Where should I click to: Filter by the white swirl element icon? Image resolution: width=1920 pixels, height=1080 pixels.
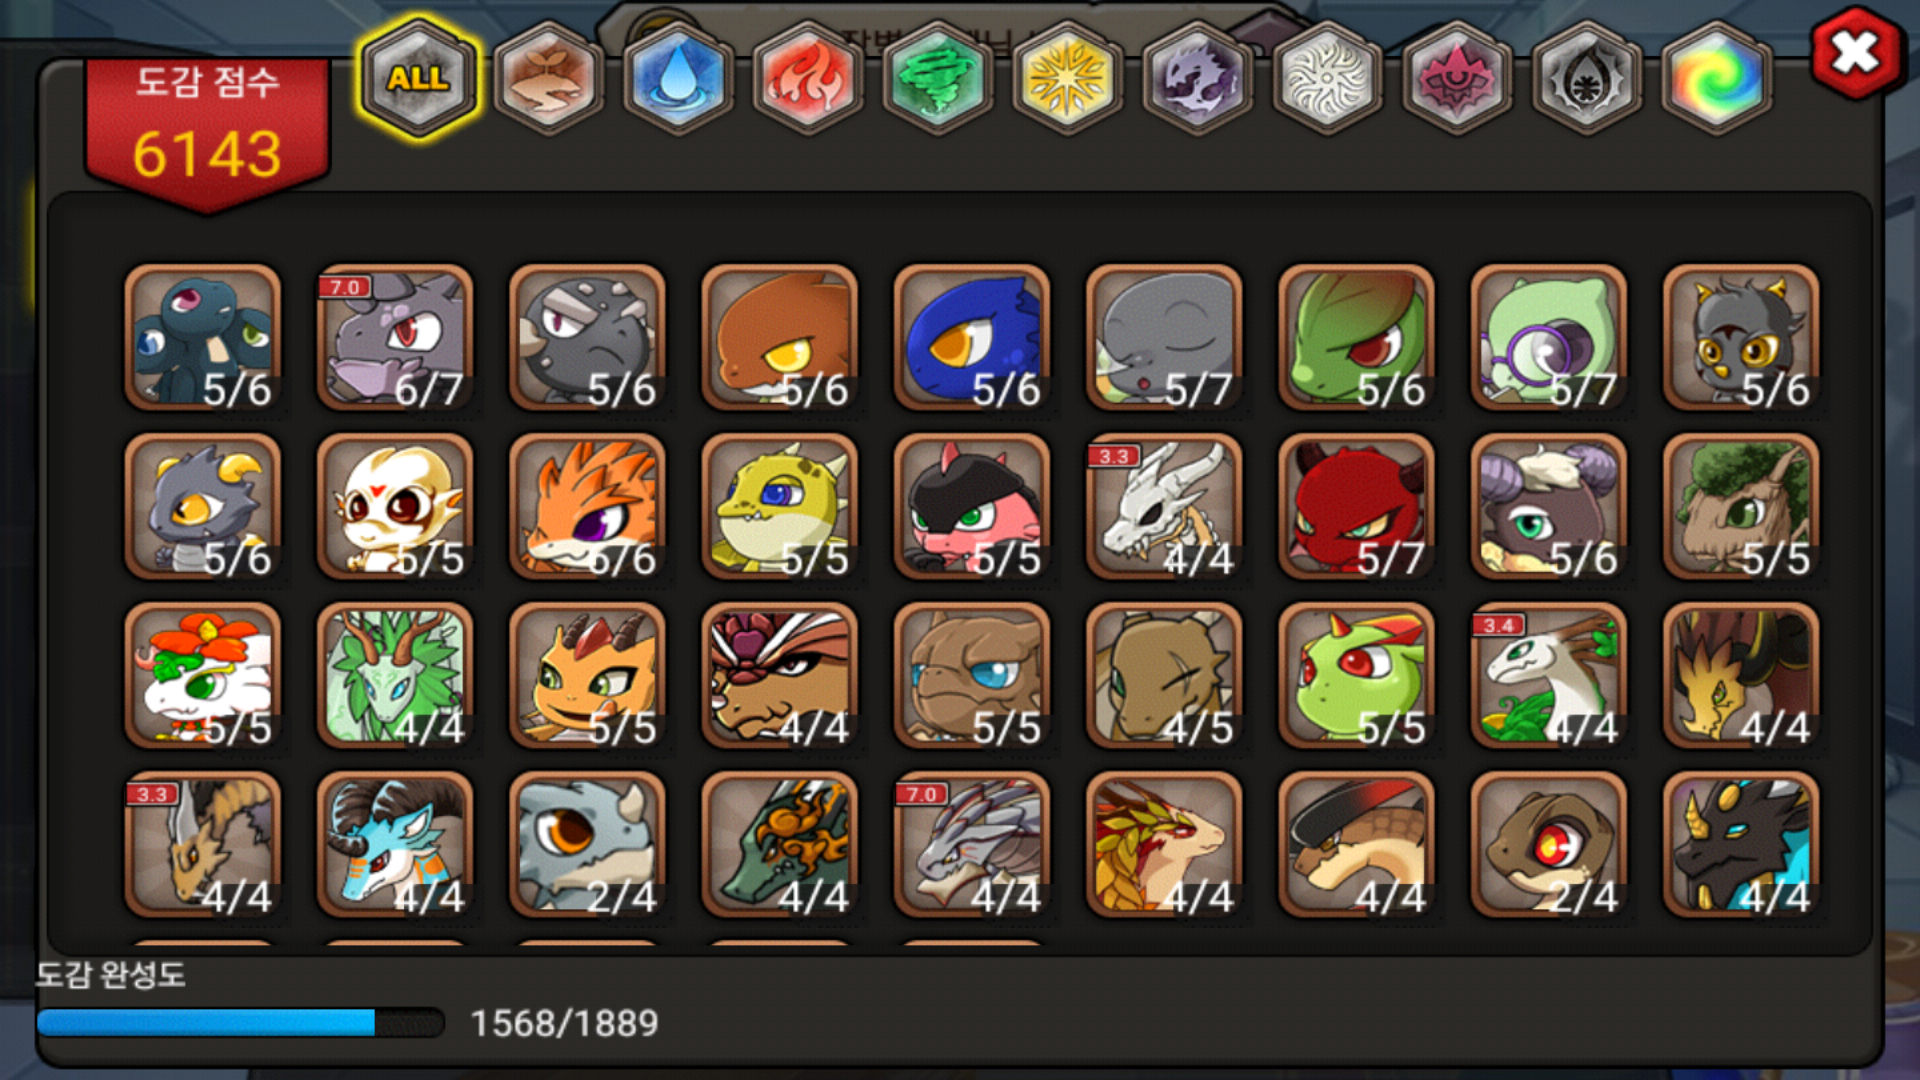(1327, 78)
